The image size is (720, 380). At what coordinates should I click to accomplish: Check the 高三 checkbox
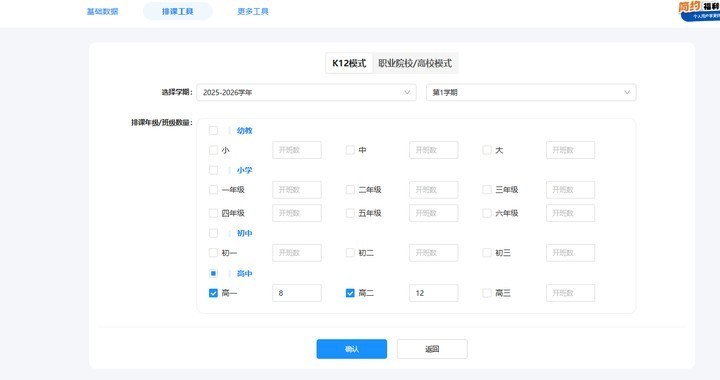(x=487, y=293)
